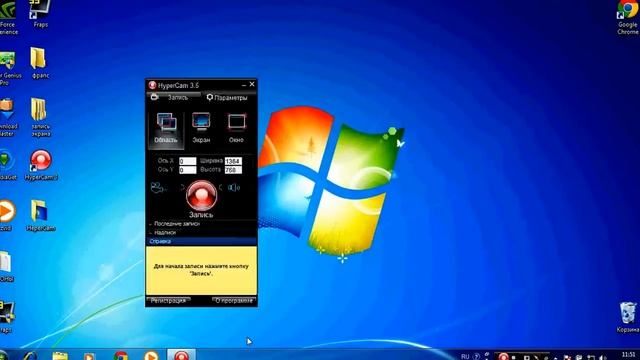Open the Fraps desktop shortcut

[40, 13]
